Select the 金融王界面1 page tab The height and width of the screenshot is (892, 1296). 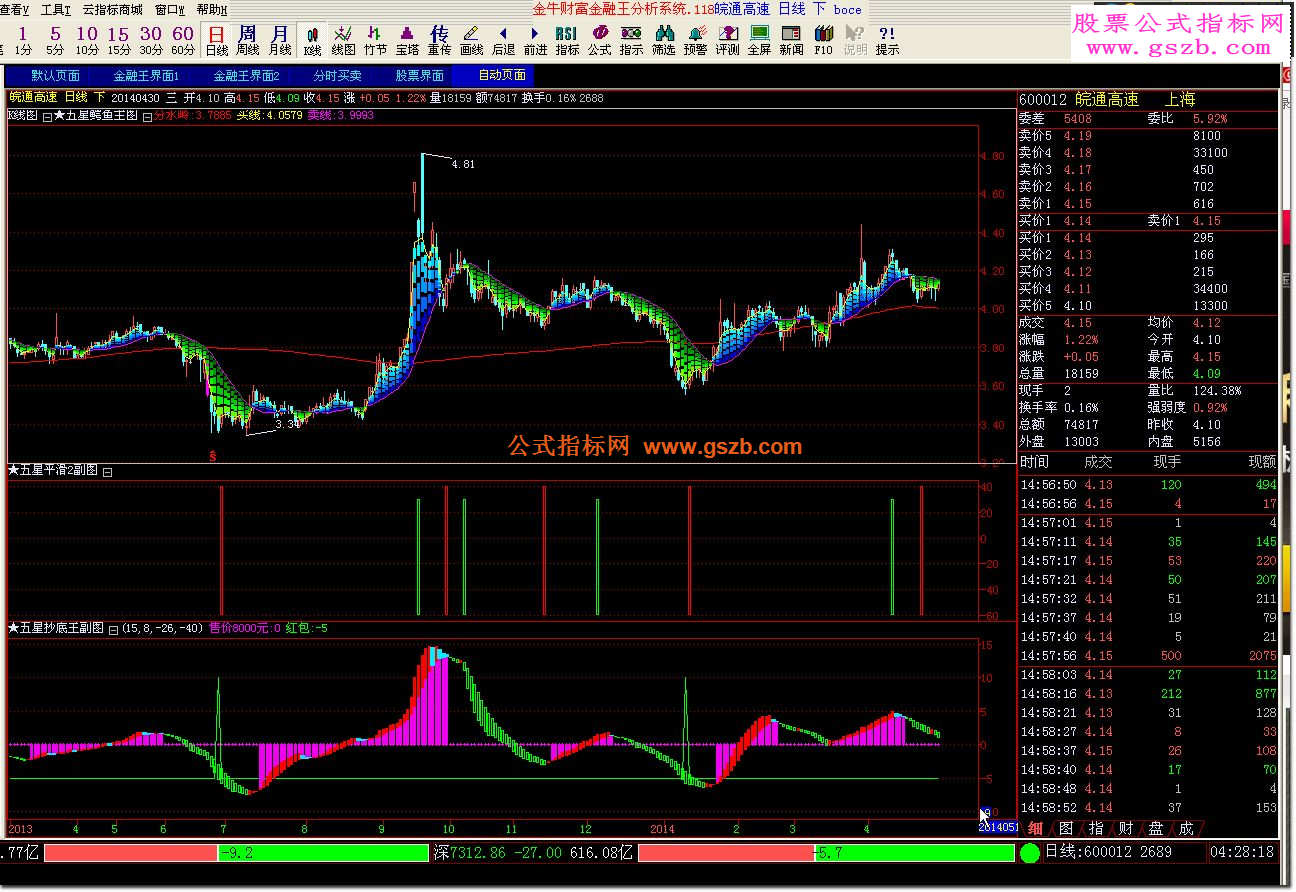coord(145,75)
